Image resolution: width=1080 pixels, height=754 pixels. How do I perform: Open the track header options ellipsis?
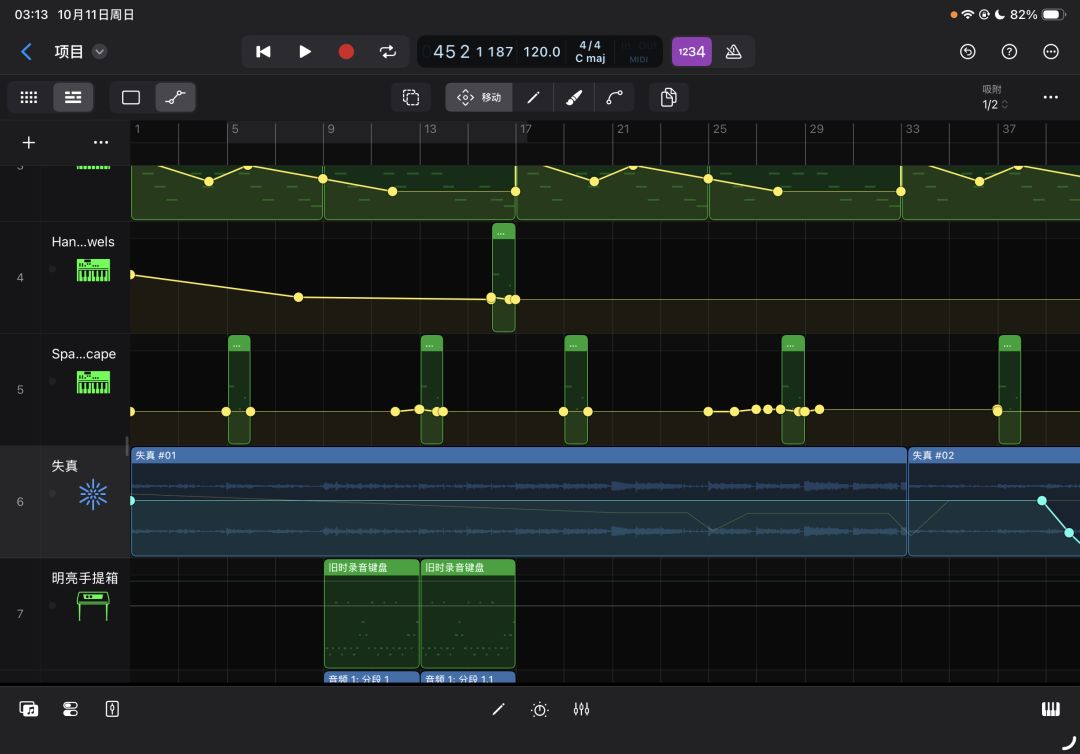[101, 143]
